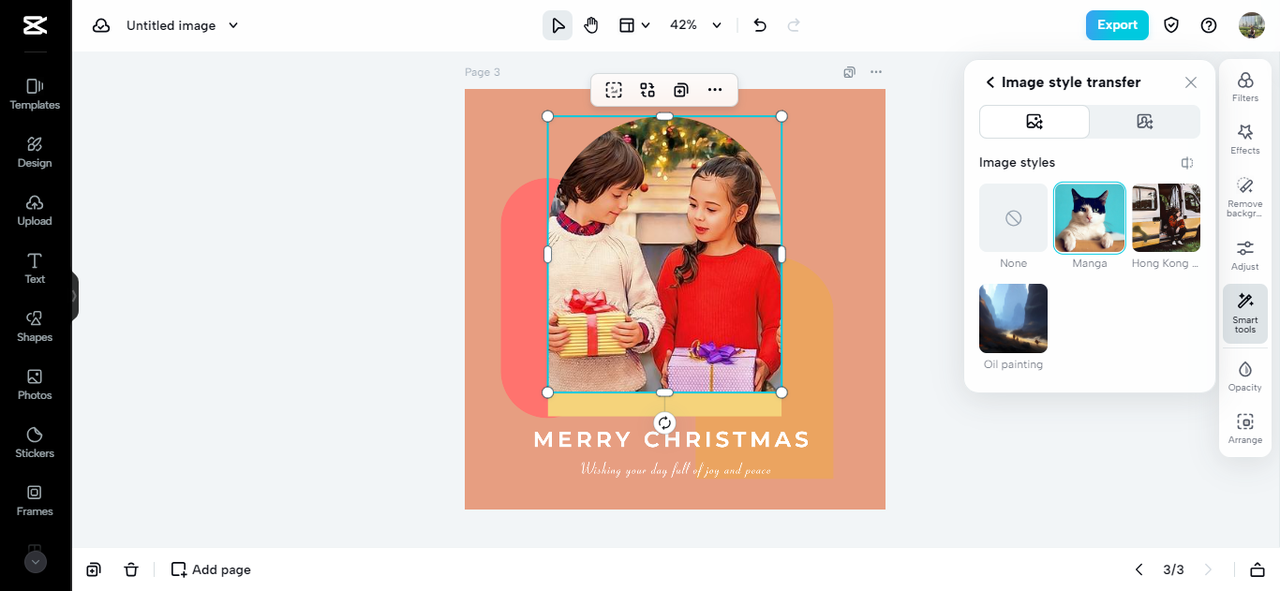Screen dimensions: 1280x591
Task: Go back from Image style transfer
Action: pyautogui.click(x=990, y=82)
